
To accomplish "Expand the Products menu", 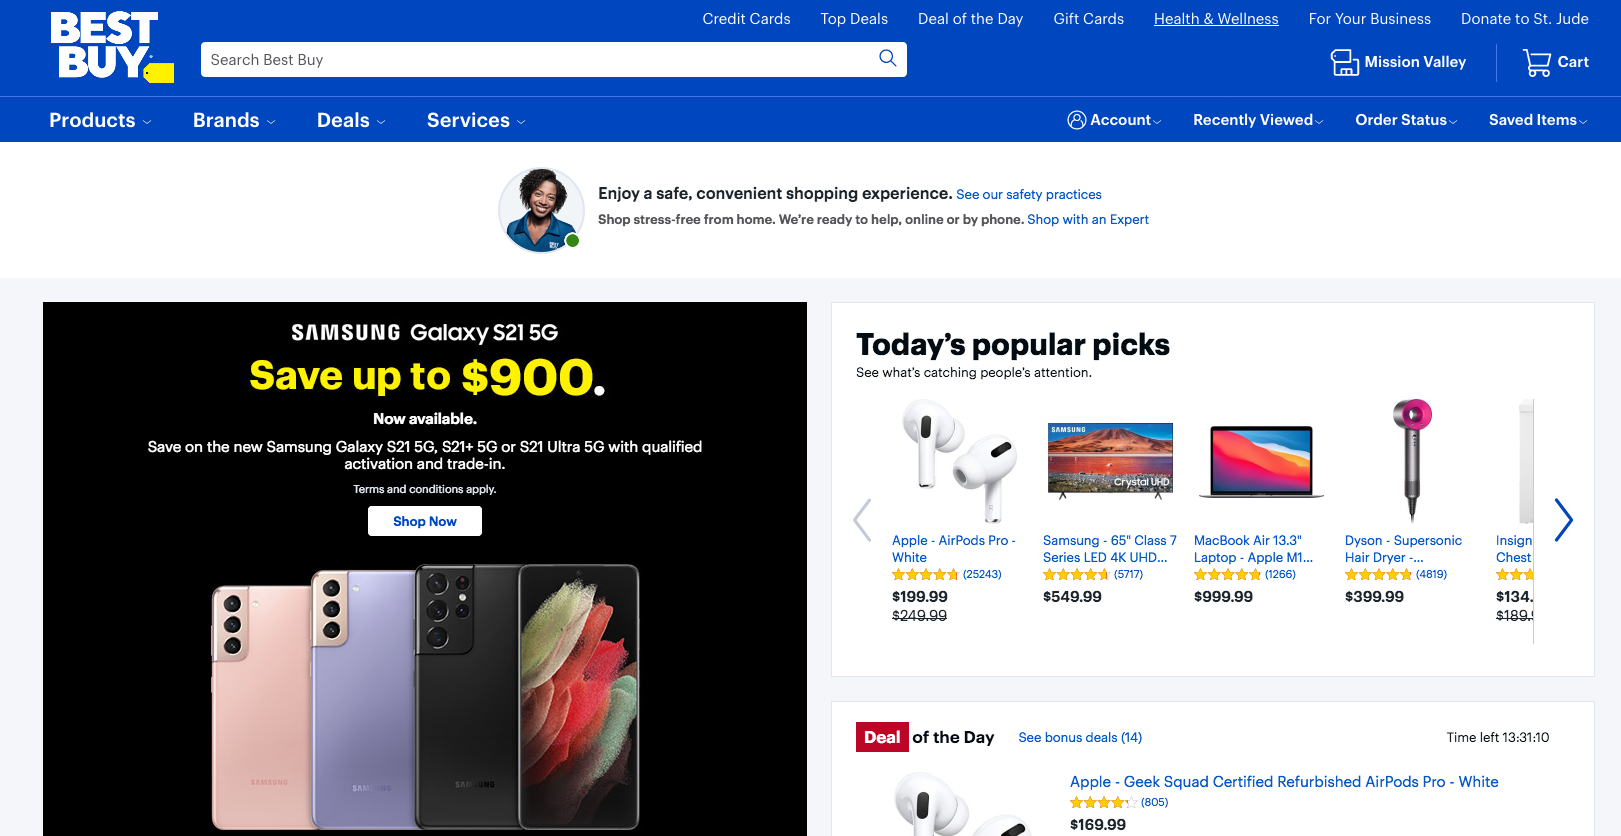I will tap(100, 120).
